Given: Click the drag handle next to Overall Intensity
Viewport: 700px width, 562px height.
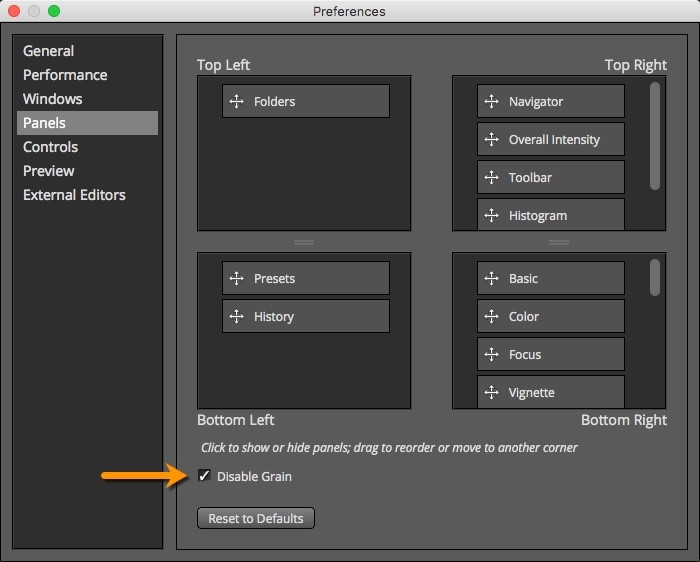Looking at the screenshot, I should point(491,139).
